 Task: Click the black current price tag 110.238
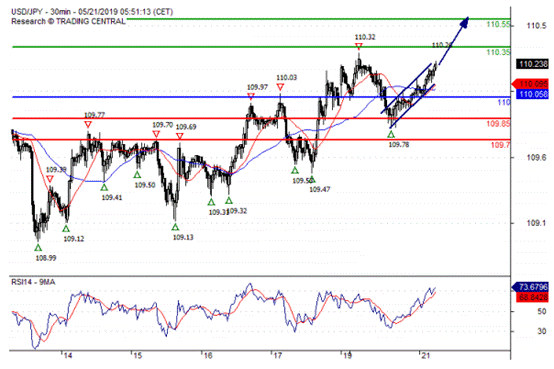pyautogui.click(x=533, y=64)
